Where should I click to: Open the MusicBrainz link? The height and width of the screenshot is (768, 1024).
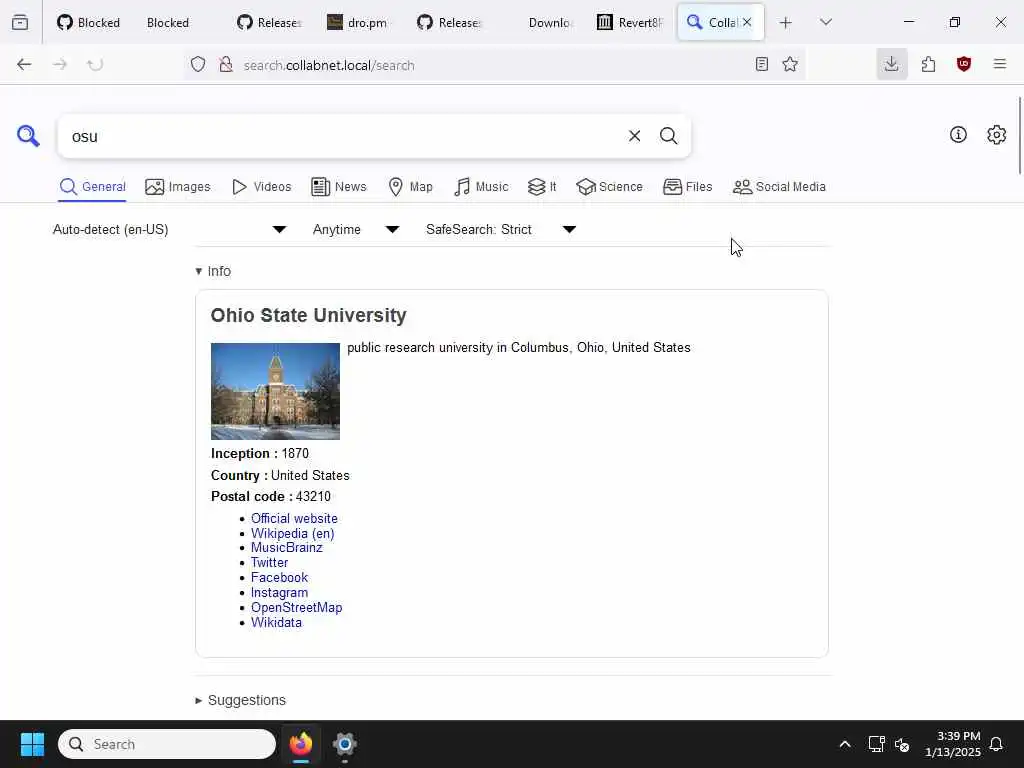pos(287,548)
